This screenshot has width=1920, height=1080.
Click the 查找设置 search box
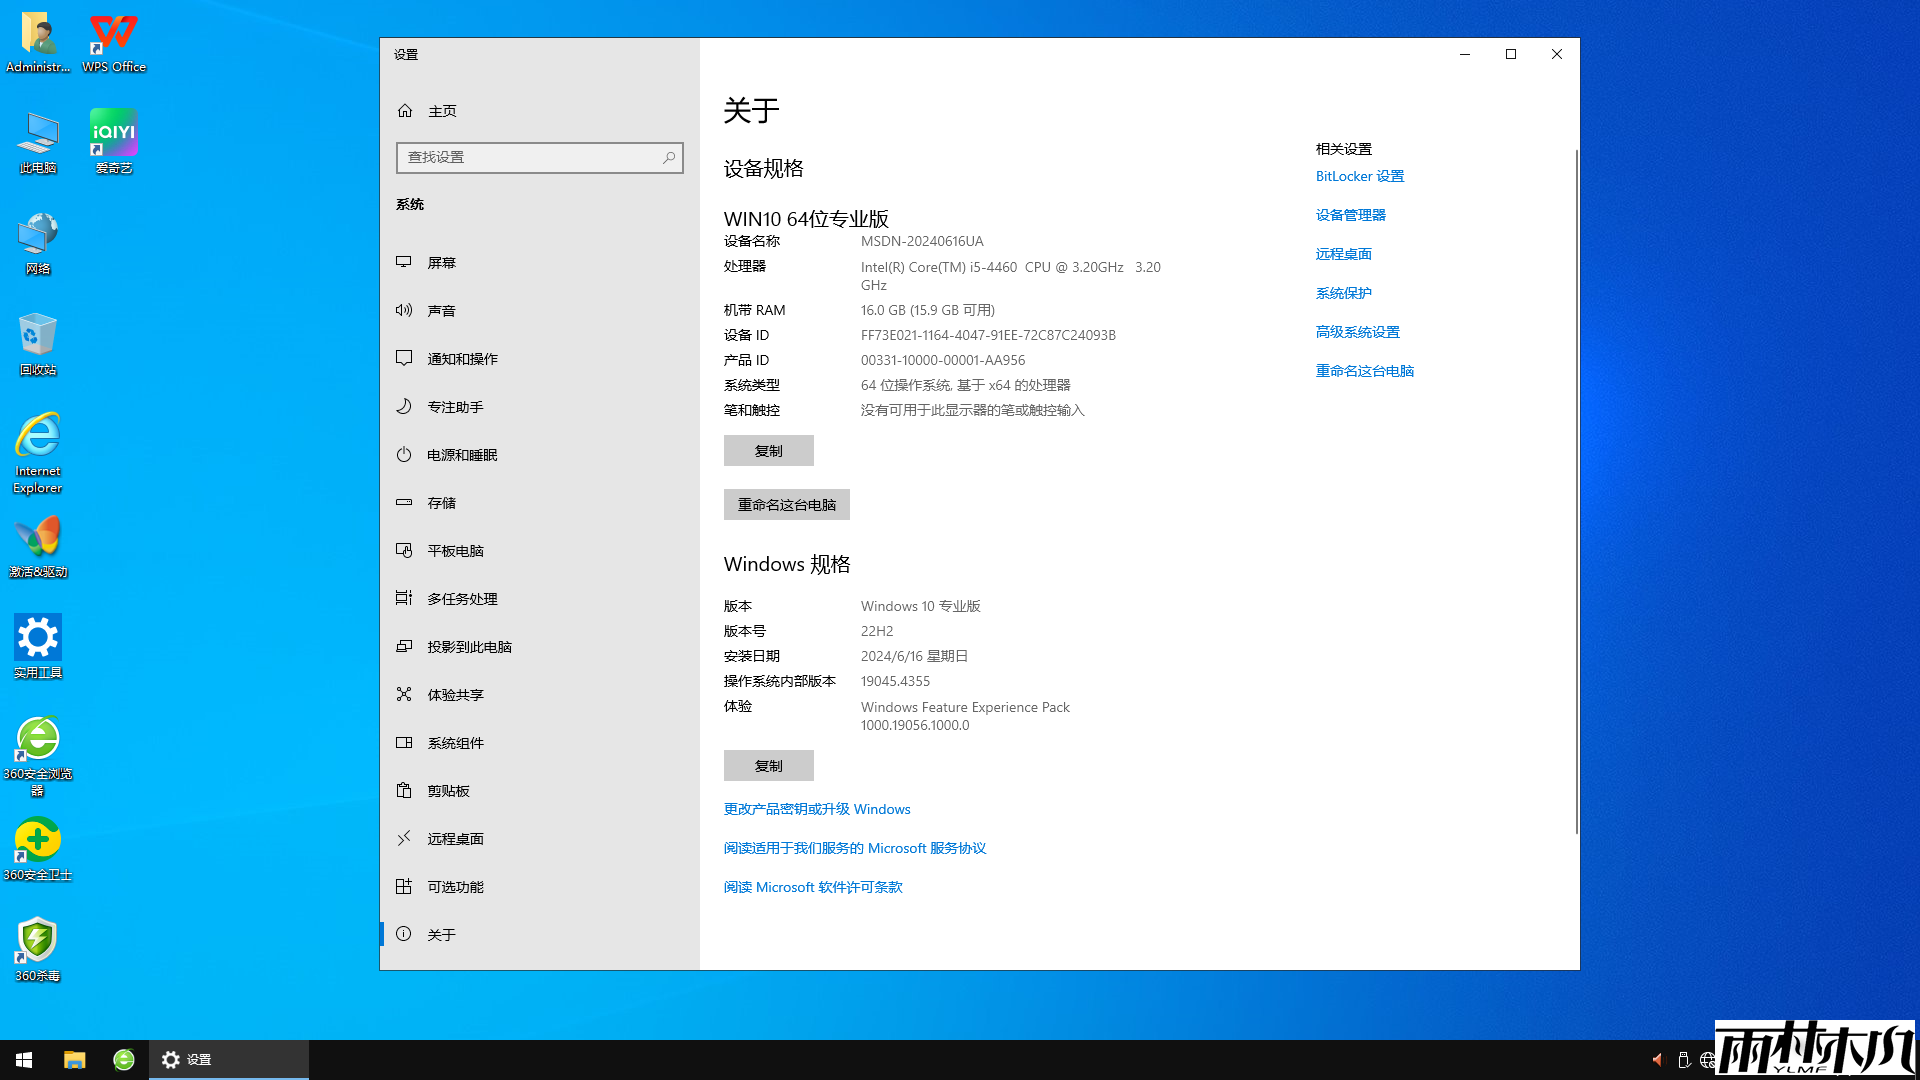tap(539, 157)
